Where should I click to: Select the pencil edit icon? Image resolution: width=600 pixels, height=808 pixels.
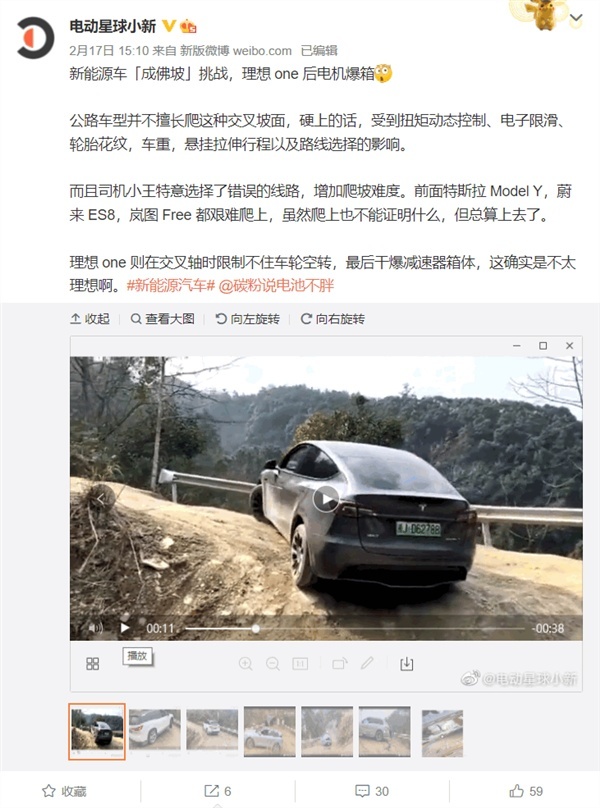click(367, 663)
